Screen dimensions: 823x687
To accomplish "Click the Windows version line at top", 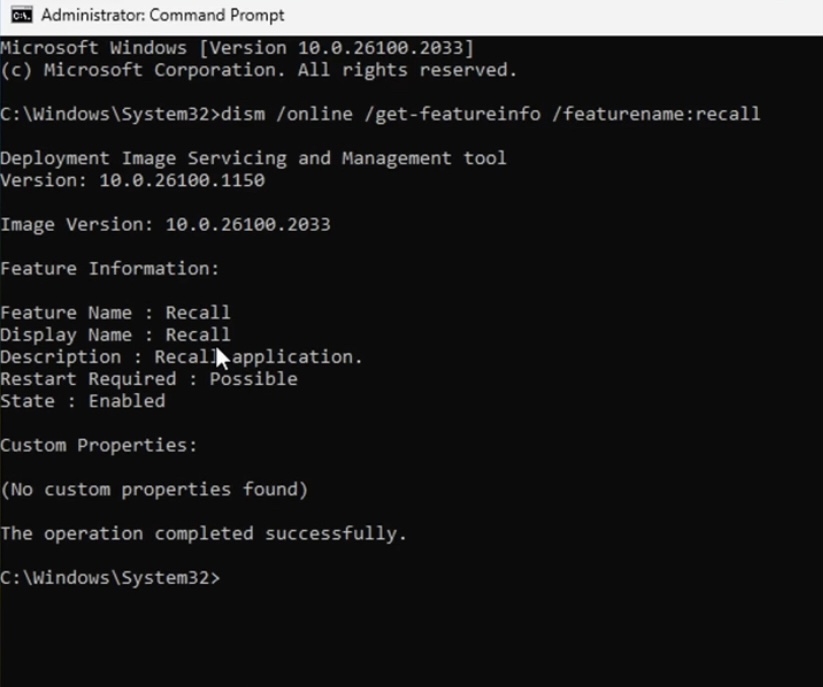I will click(237, 48).
